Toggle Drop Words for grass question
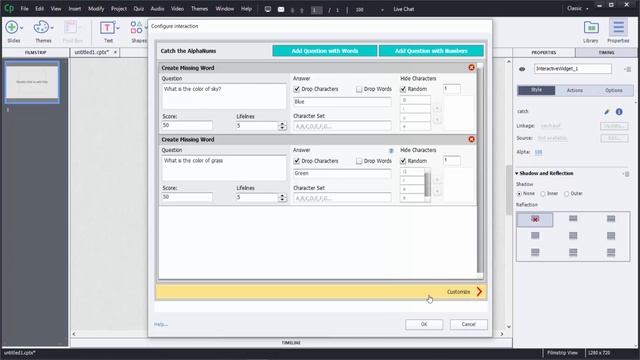This screenshot has height=360, width=640. [x=359, y=161]
